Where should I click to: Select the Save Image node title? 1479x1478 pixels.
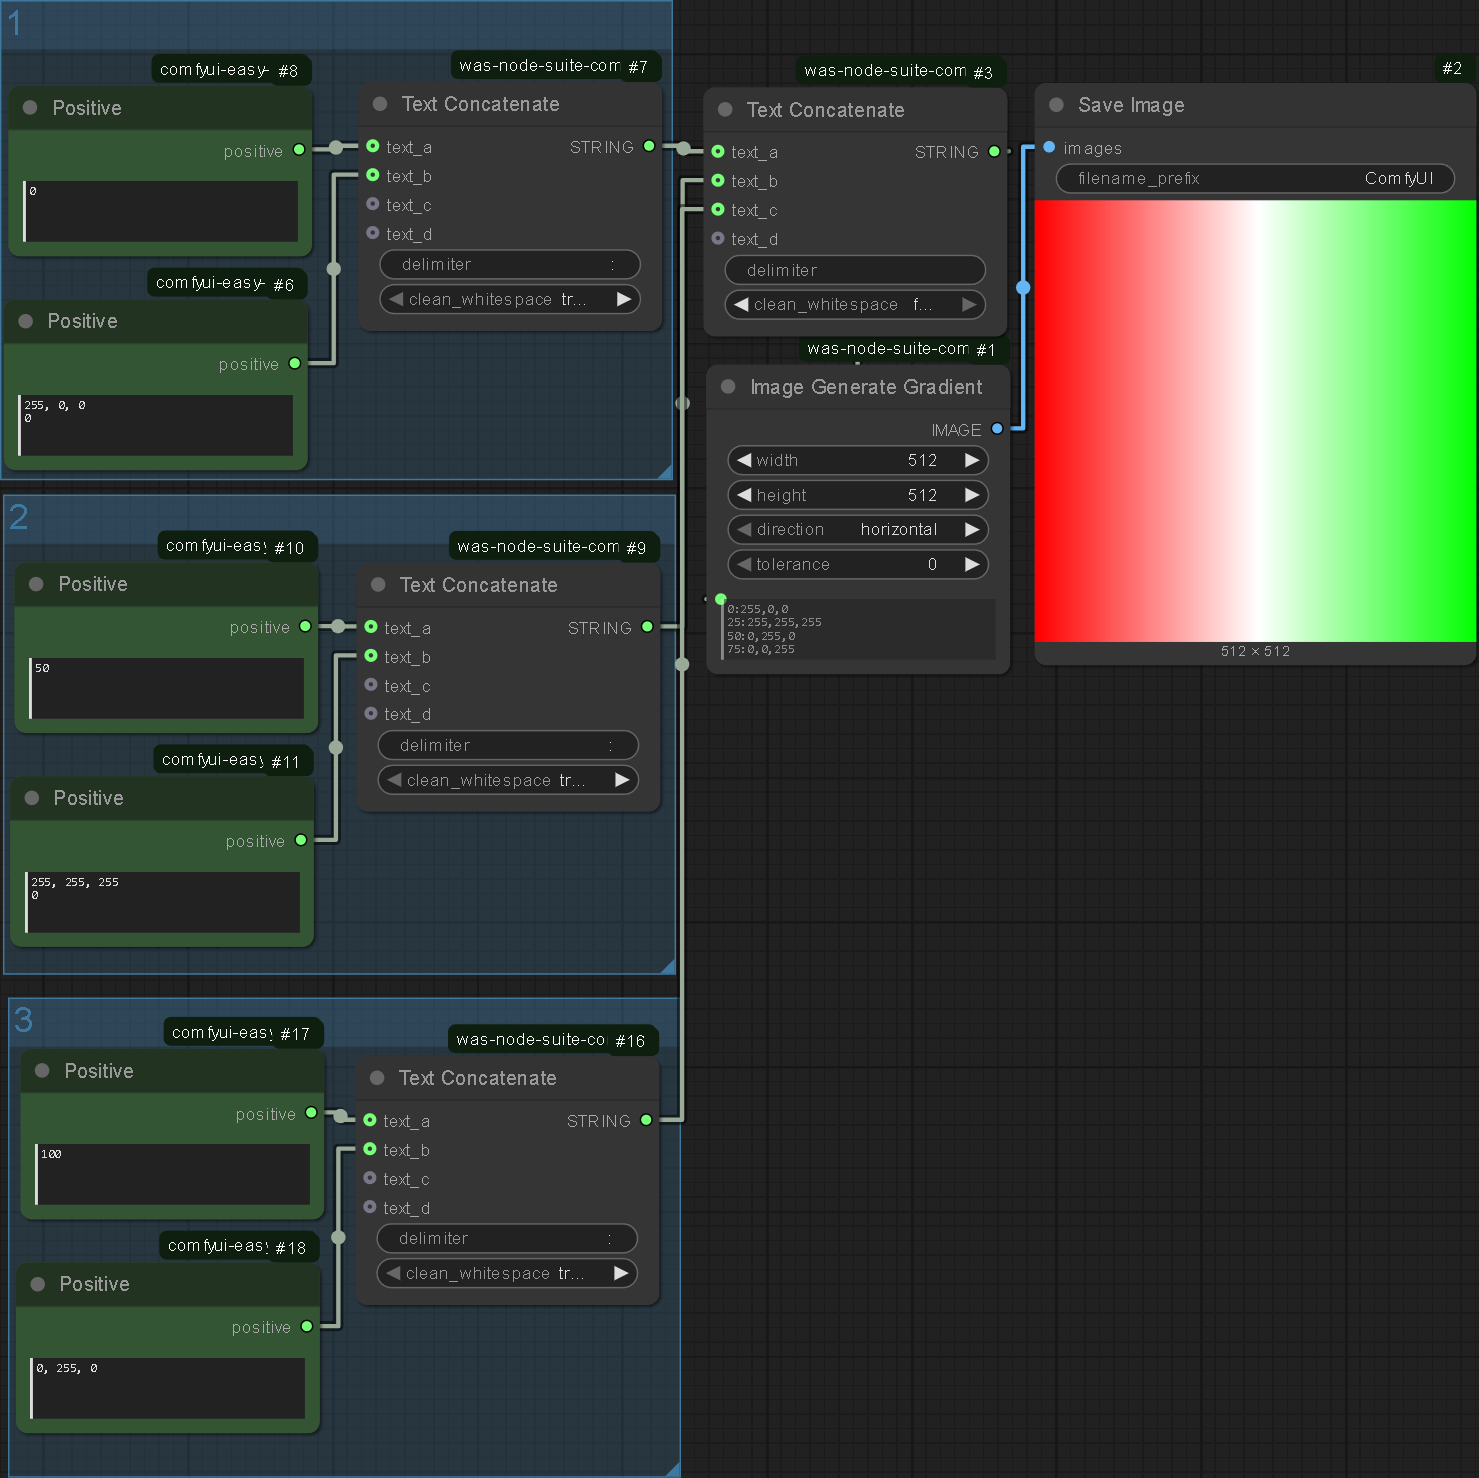pos(1131,105)
